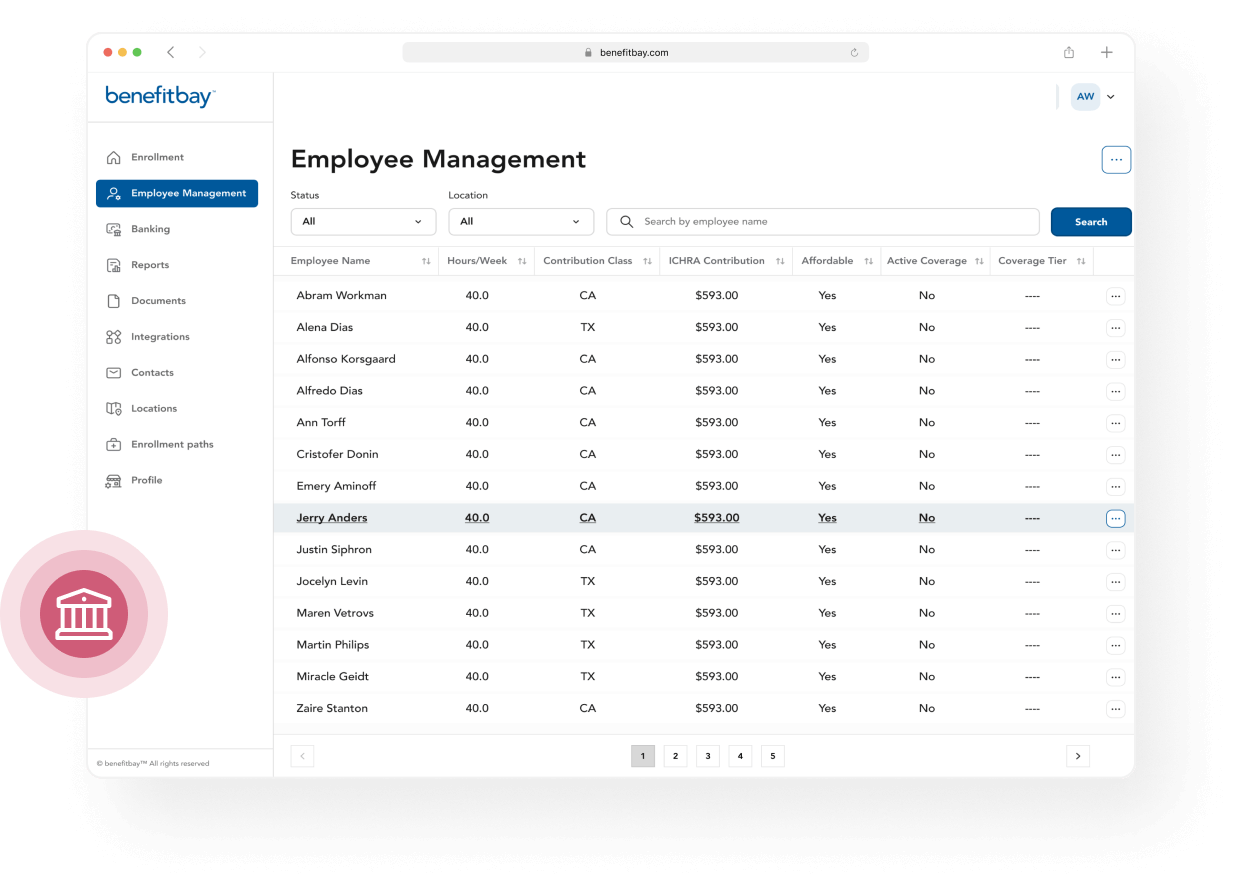The height and width of the screenshot is (891, 1240).
Task: Open row actions for Alfonso Korsgaard
Action: 1116,360
